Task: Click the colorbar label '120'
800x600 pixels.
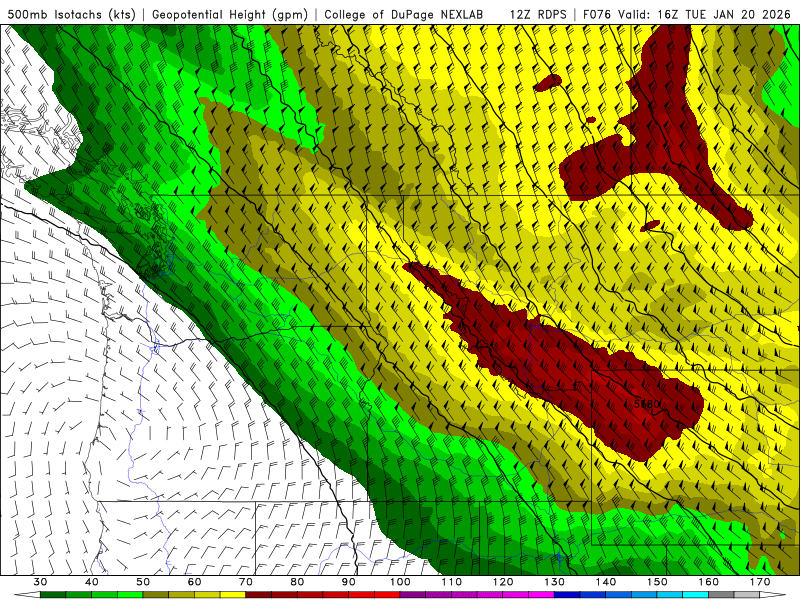Action: (503, 582)
